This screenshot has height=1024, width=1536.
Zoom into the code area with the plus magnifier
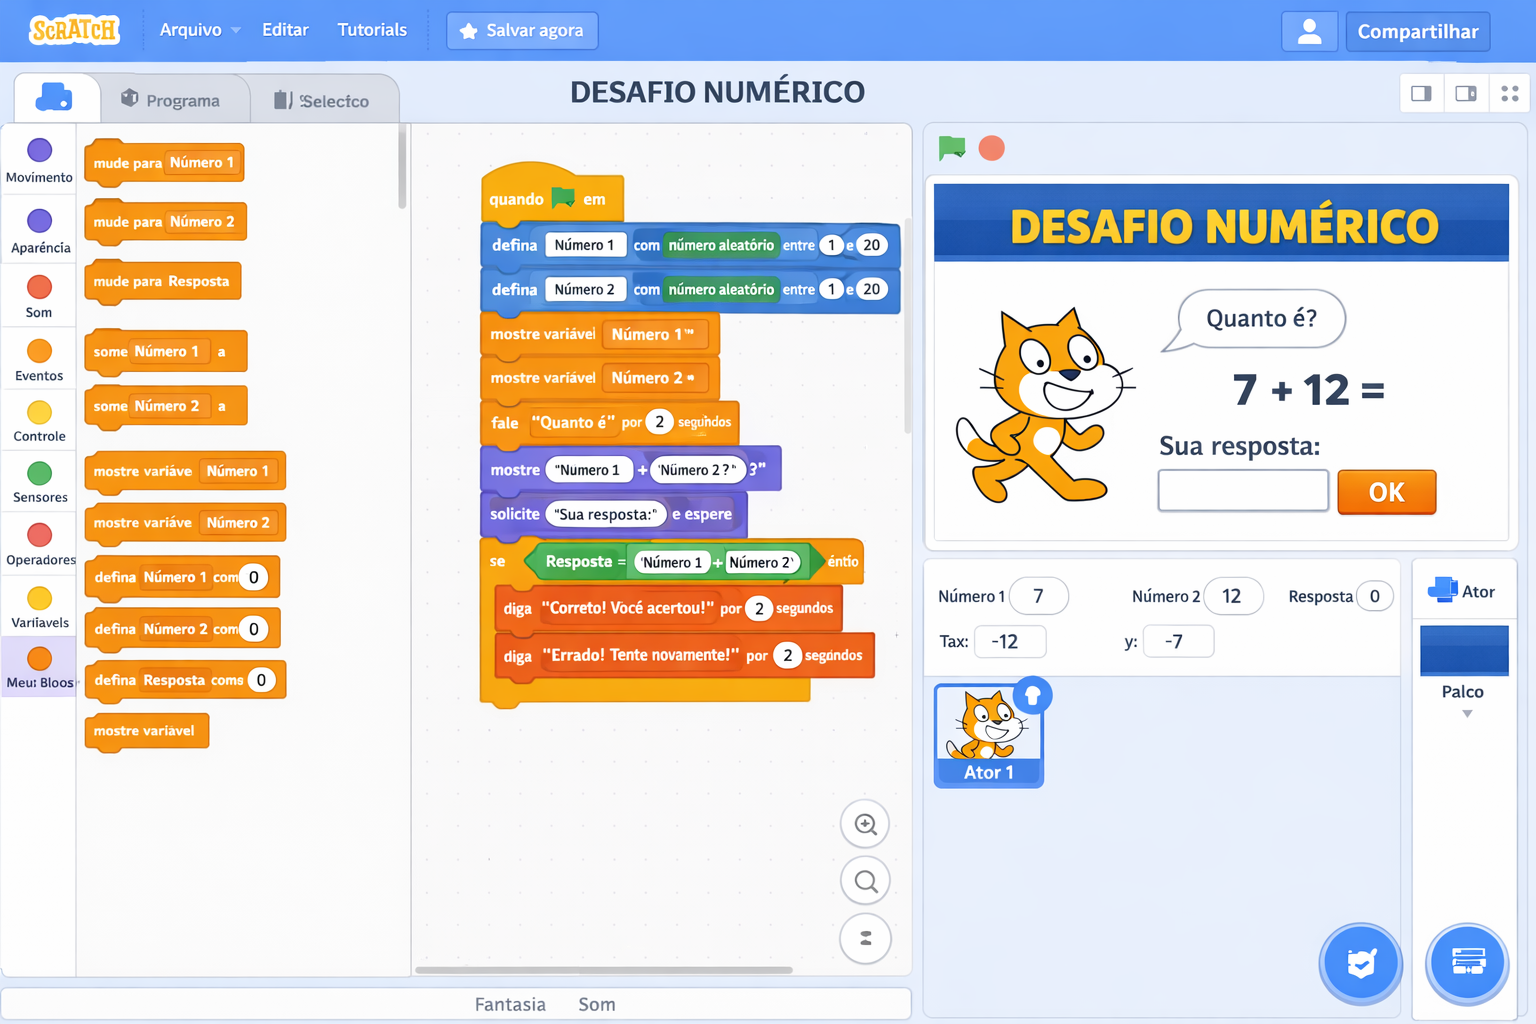click(864, 824)
